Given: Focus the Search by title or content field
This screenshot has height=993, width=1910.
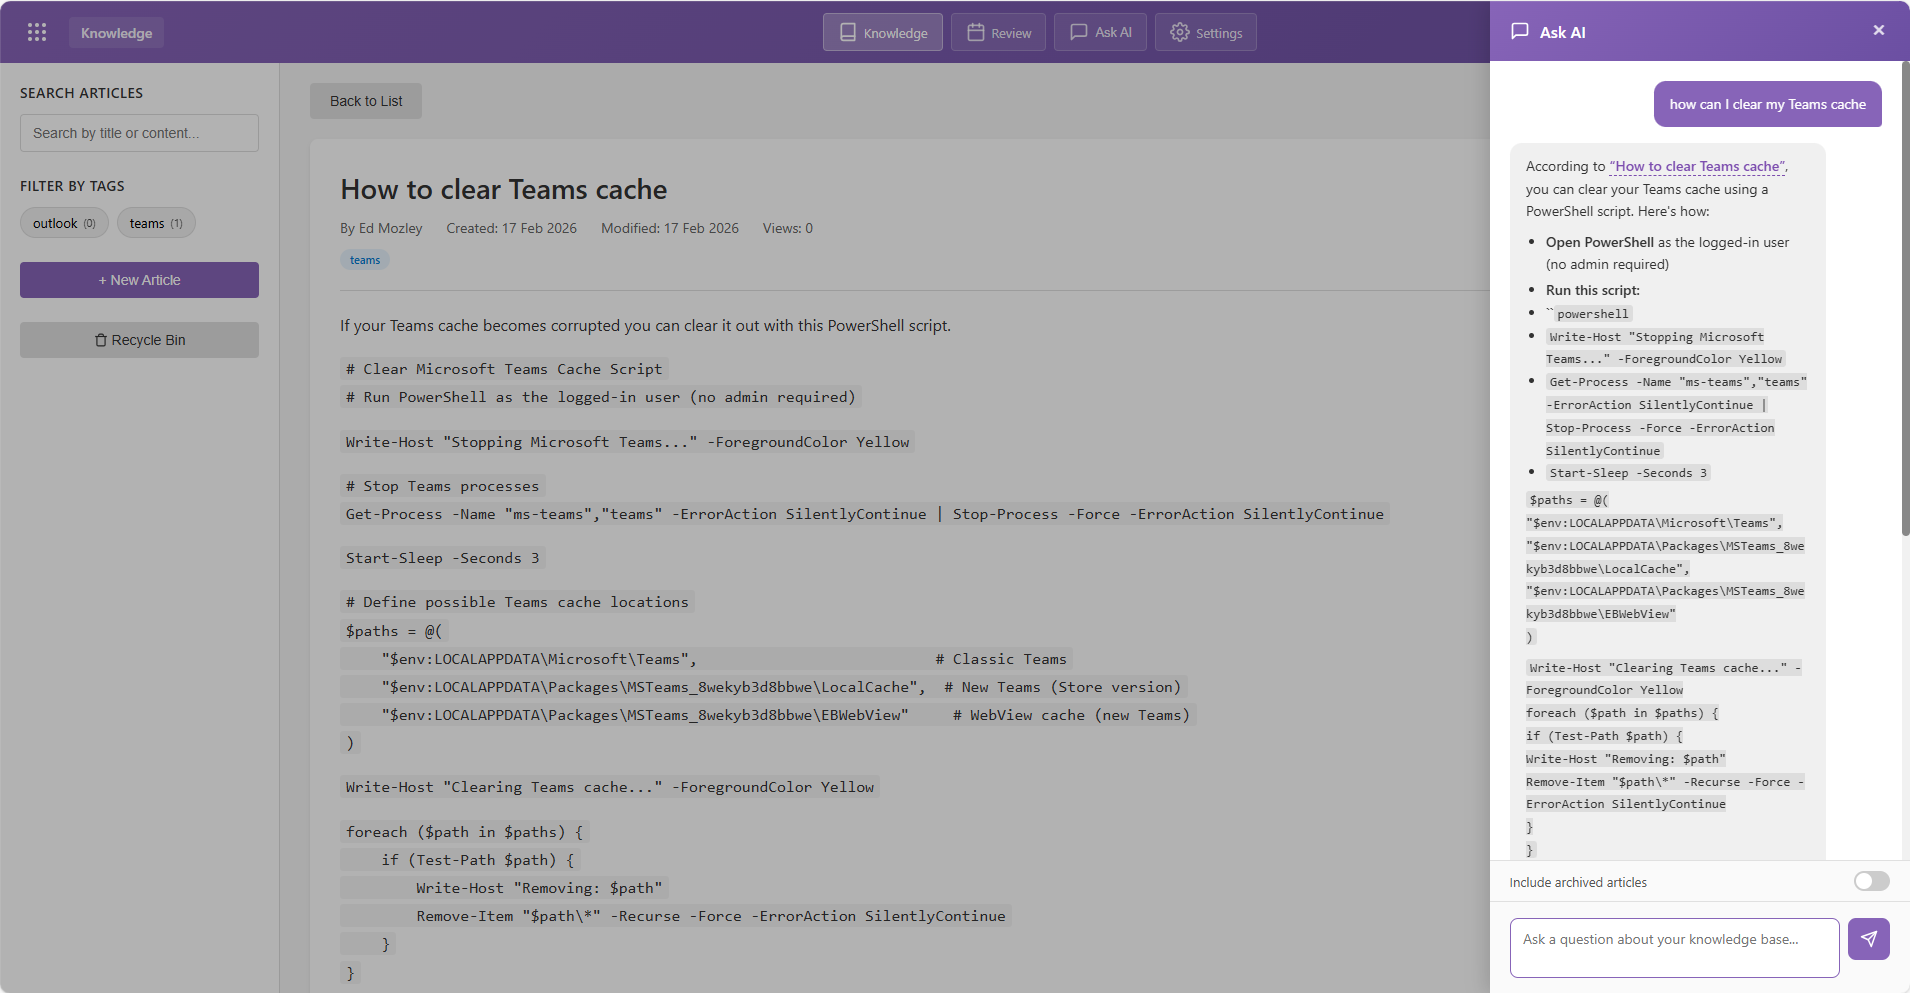Looking at the screenshot, I should click(139, 133).
